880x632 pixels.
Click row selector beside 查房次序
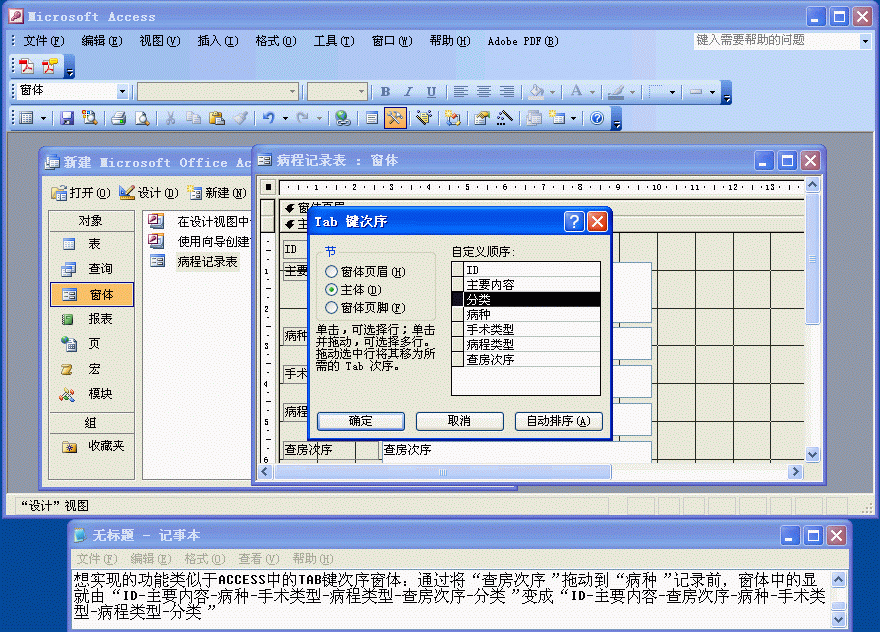pyautogui.click(x=458, y=359)
